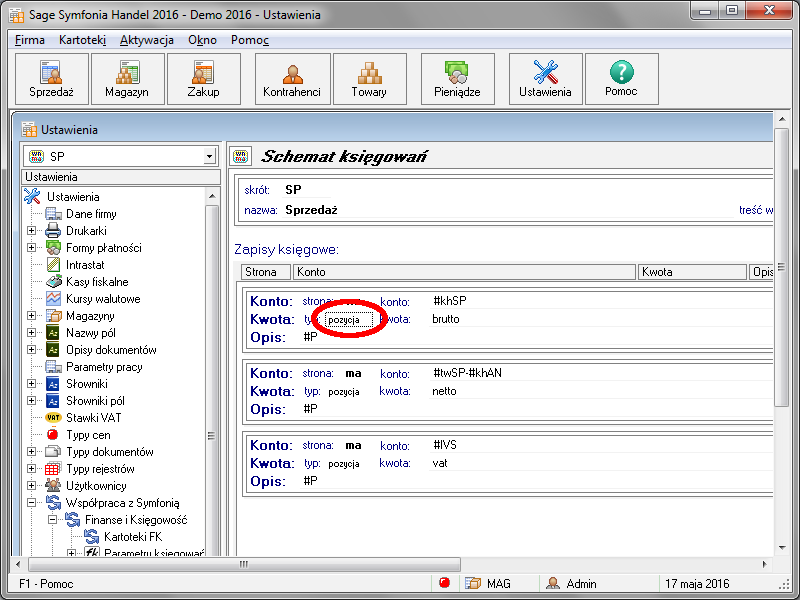Open the Magazyn toolbar button
The height and width of the screenshot is (600, 800).
127,79
